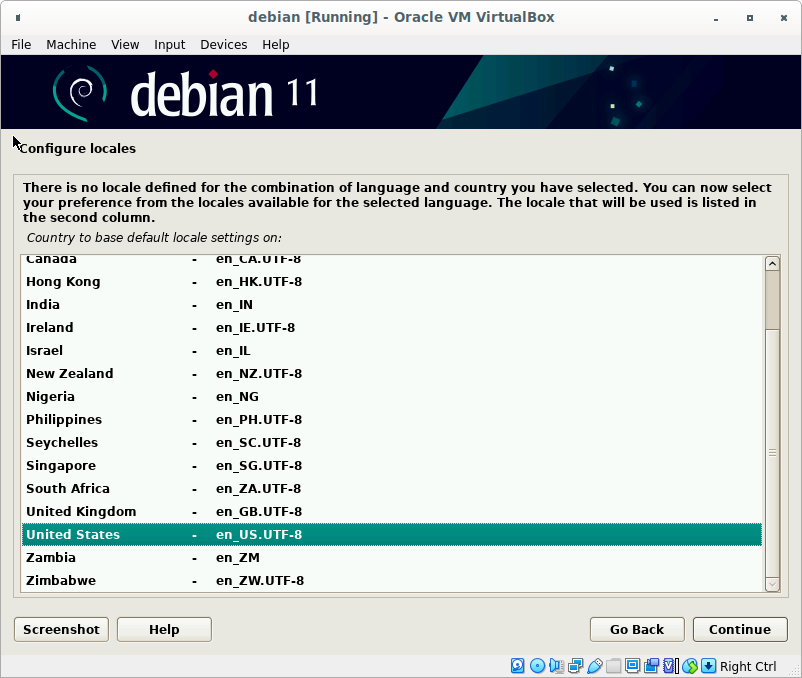
Task: Take a Screenshot with the installer button
Action: click(x=61, y=629)
